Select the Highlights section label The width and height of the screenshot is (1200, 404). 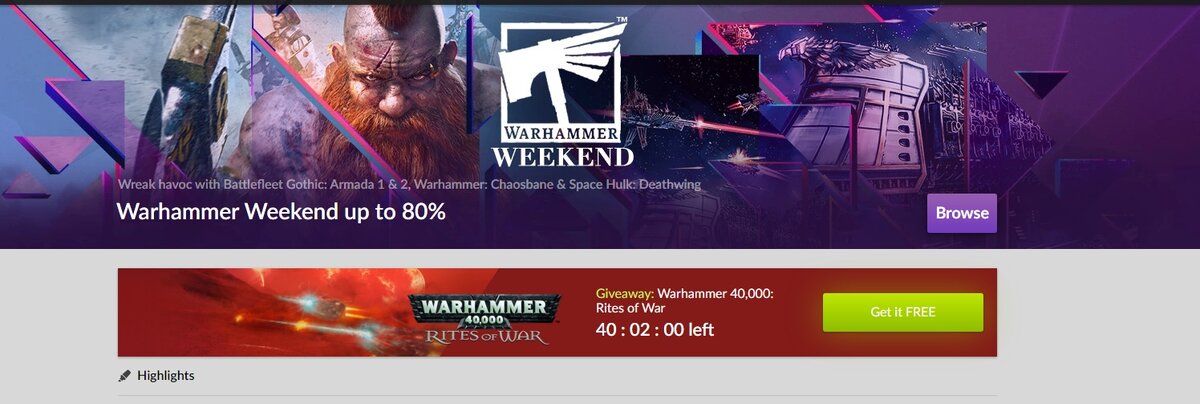(166, 376)
